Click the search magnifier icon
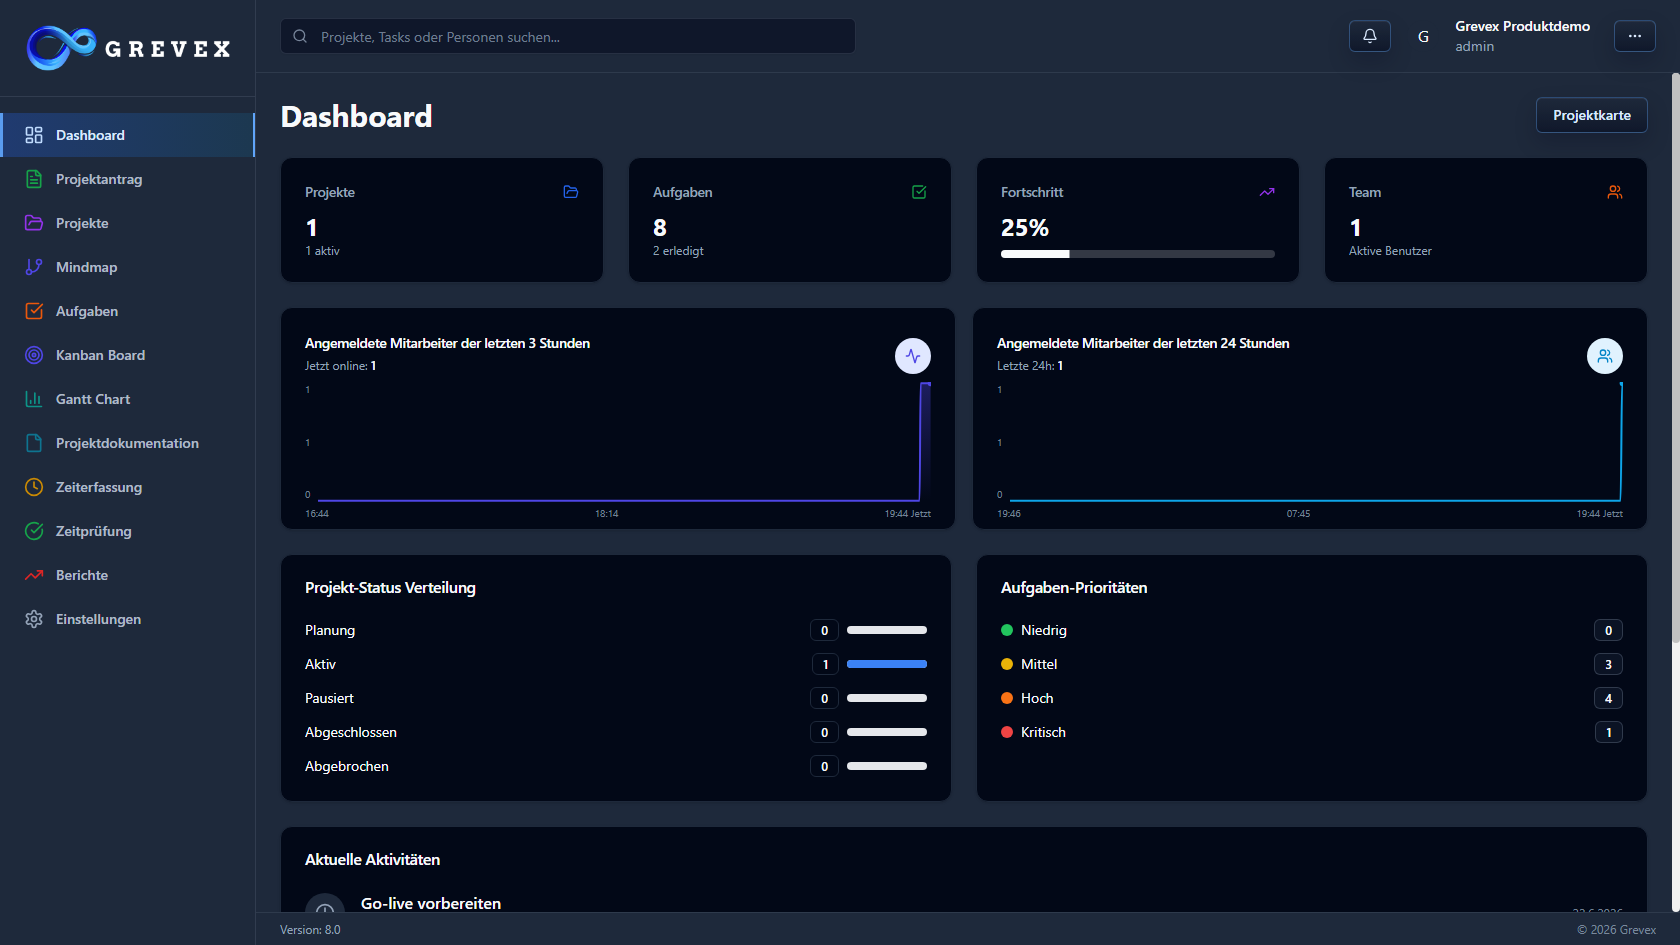 [x=300, y=36]
